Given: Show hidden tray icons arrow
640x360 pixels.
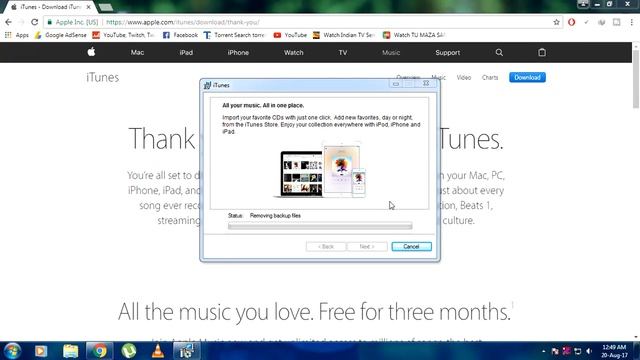Looking at the screenshot, I should click(544, 351).
